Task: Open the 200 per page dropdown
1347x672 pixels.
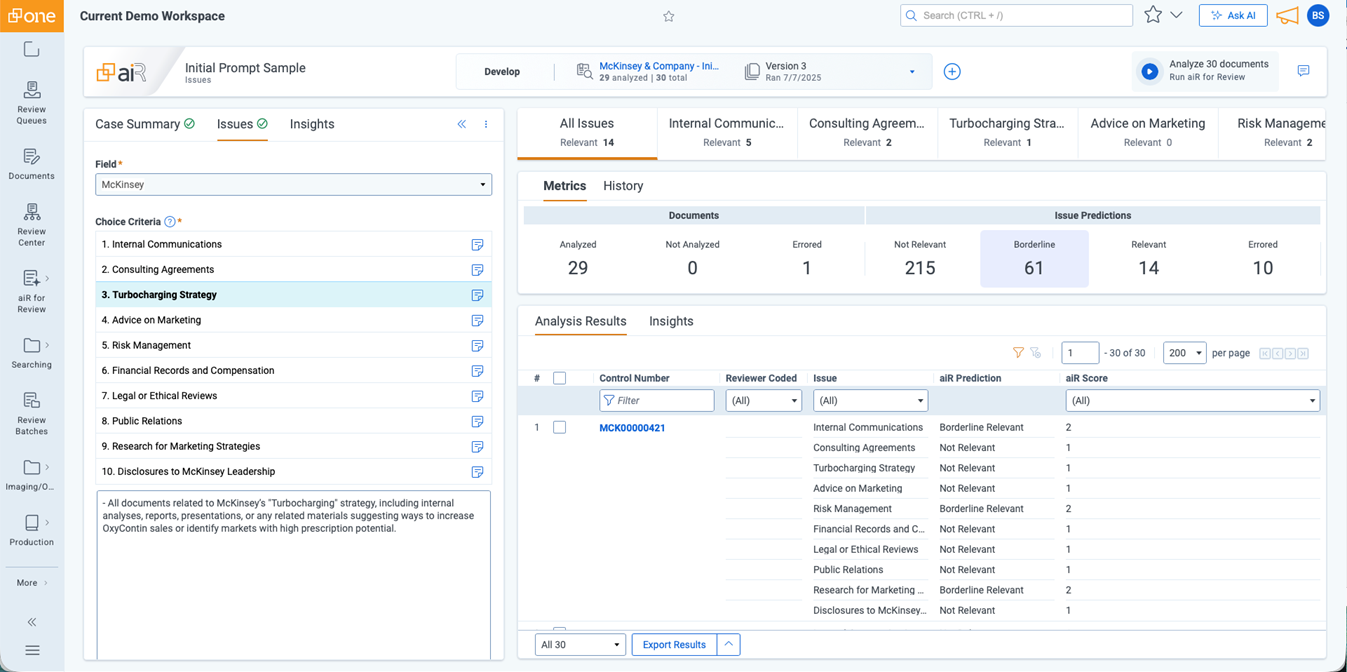Action: (1184, 353)
